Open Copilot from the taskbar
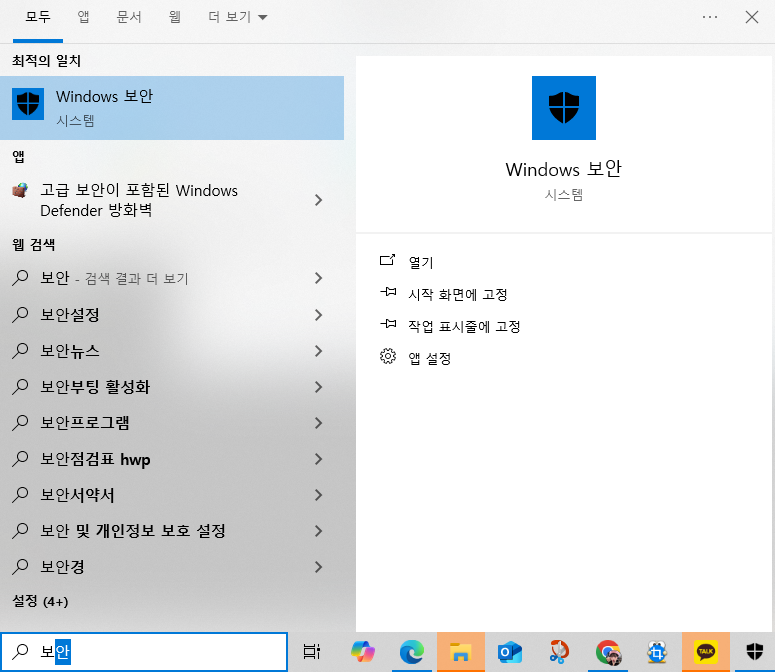This screenshot has width=775, height=672. tap(363, 652)
